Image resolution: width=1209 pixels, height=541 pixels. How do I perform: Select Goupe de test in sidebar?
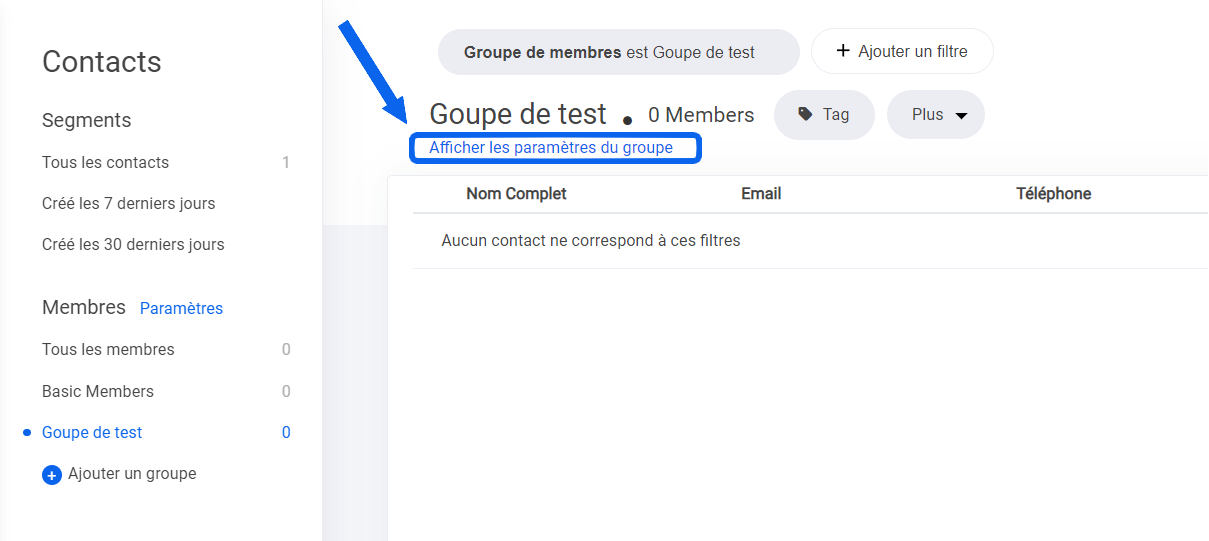point(92,432)
